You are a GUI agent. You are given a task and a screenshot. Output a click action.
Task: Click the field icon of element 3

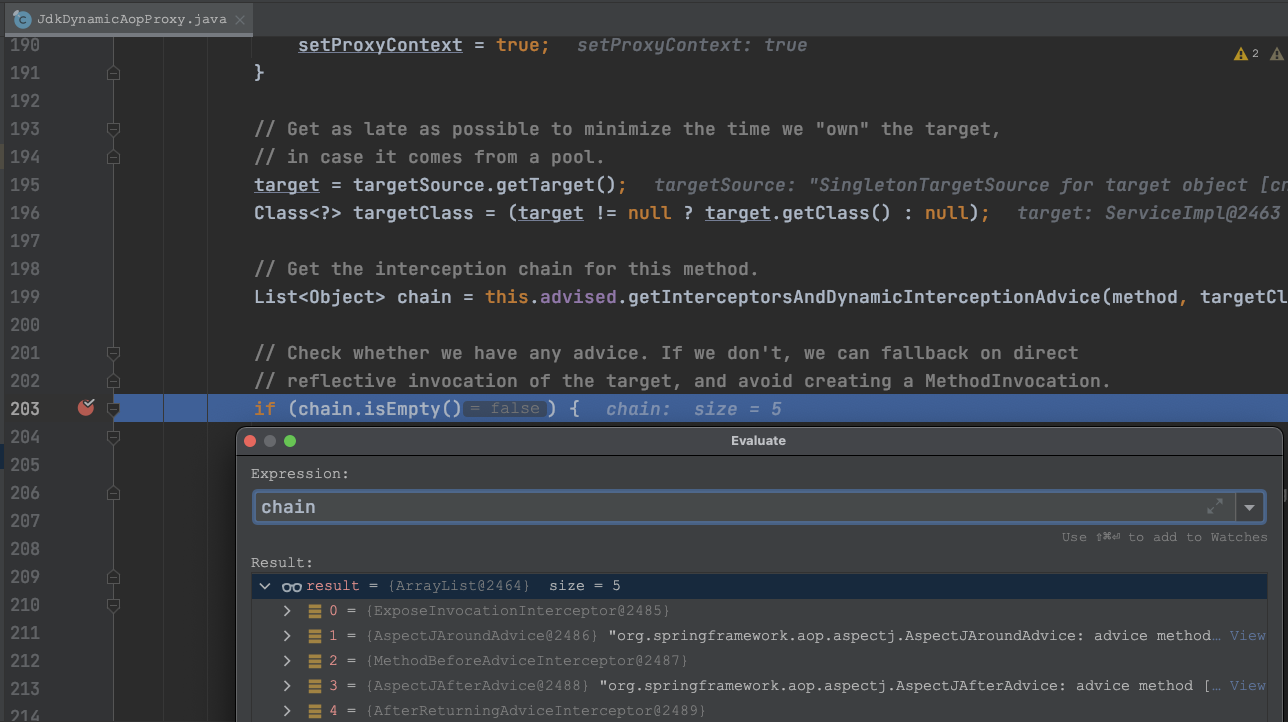[314, 686]
